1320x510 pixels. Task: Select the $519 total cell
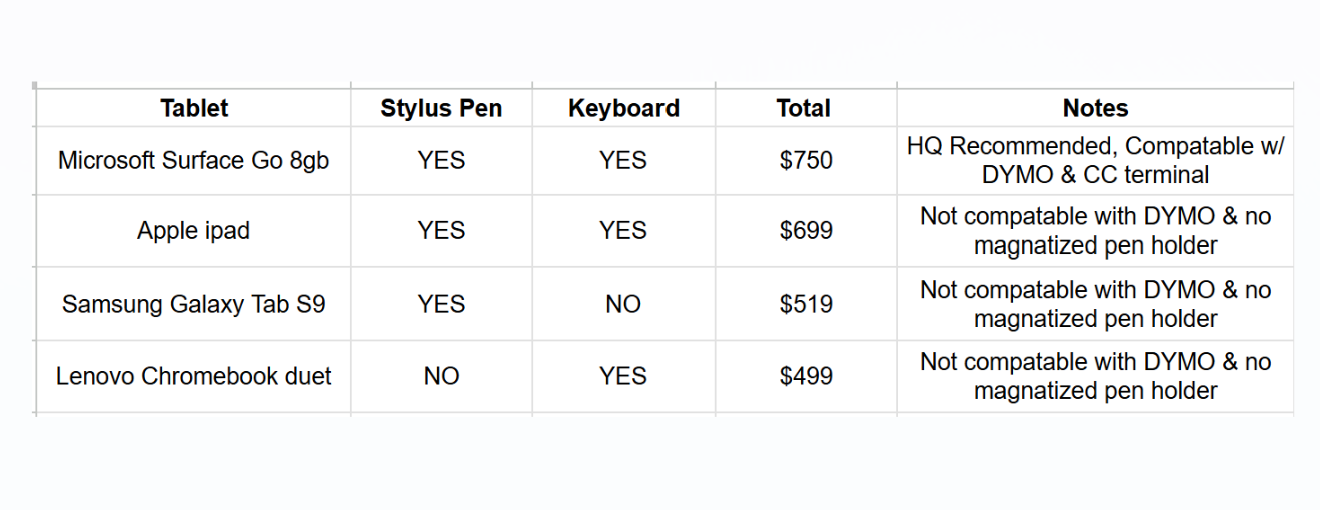pyautogui.click(x=805, y=304)
